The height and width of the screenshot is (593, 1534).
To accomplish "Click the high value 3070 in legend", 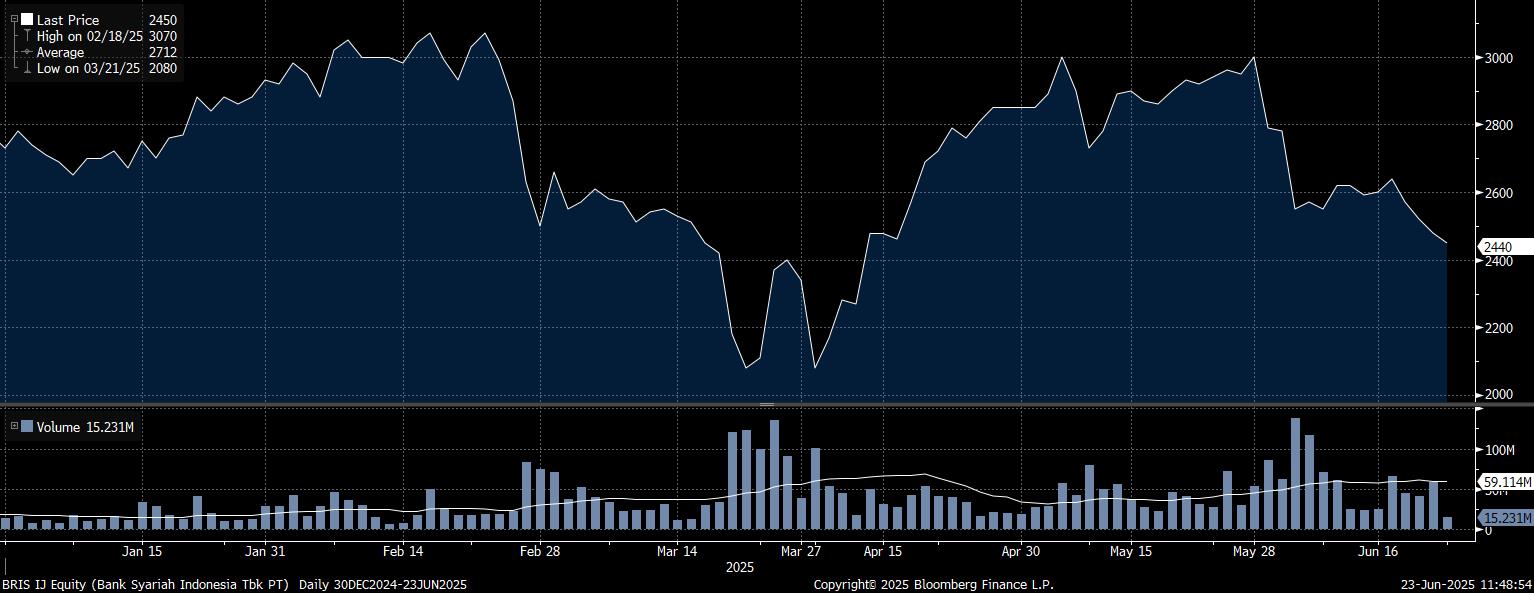I will tap(162, 36).
